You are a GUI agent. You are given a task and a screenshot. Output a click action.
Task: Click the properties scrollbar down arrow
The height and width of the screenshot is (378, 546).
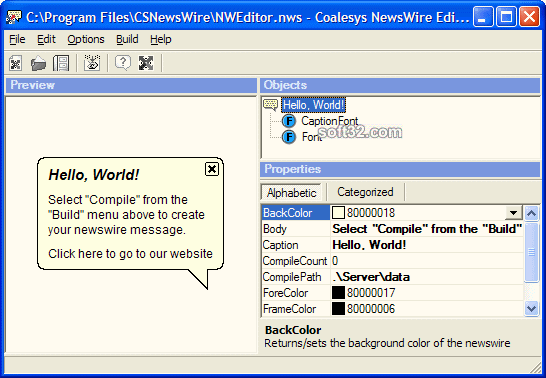tap(531, 308)
